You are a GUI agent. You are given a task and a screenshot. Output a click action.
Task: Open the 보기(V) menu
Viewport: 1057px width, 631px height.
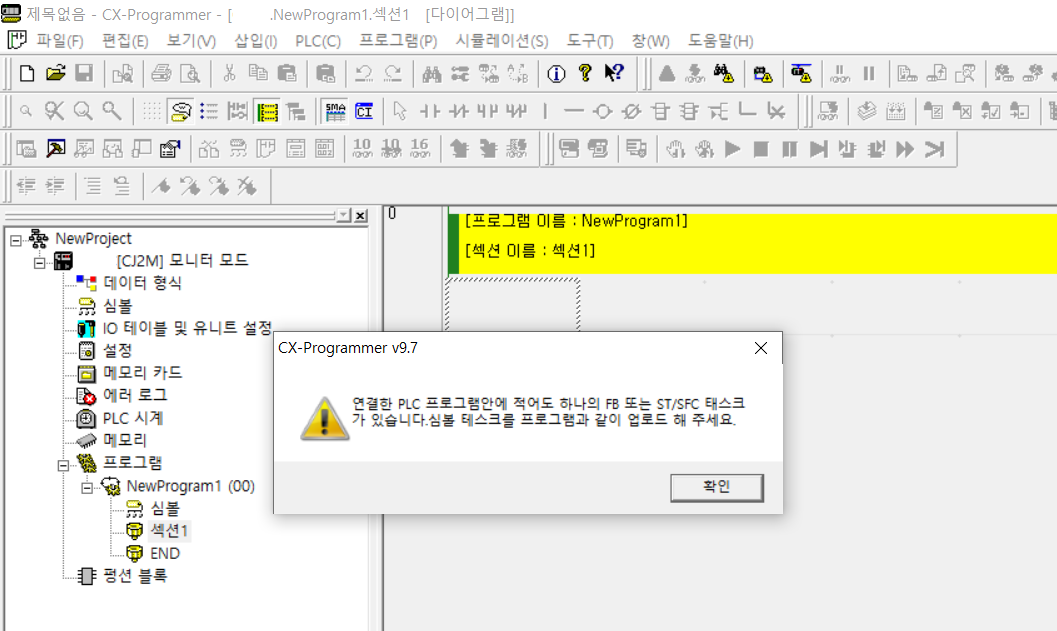(191, 41)
